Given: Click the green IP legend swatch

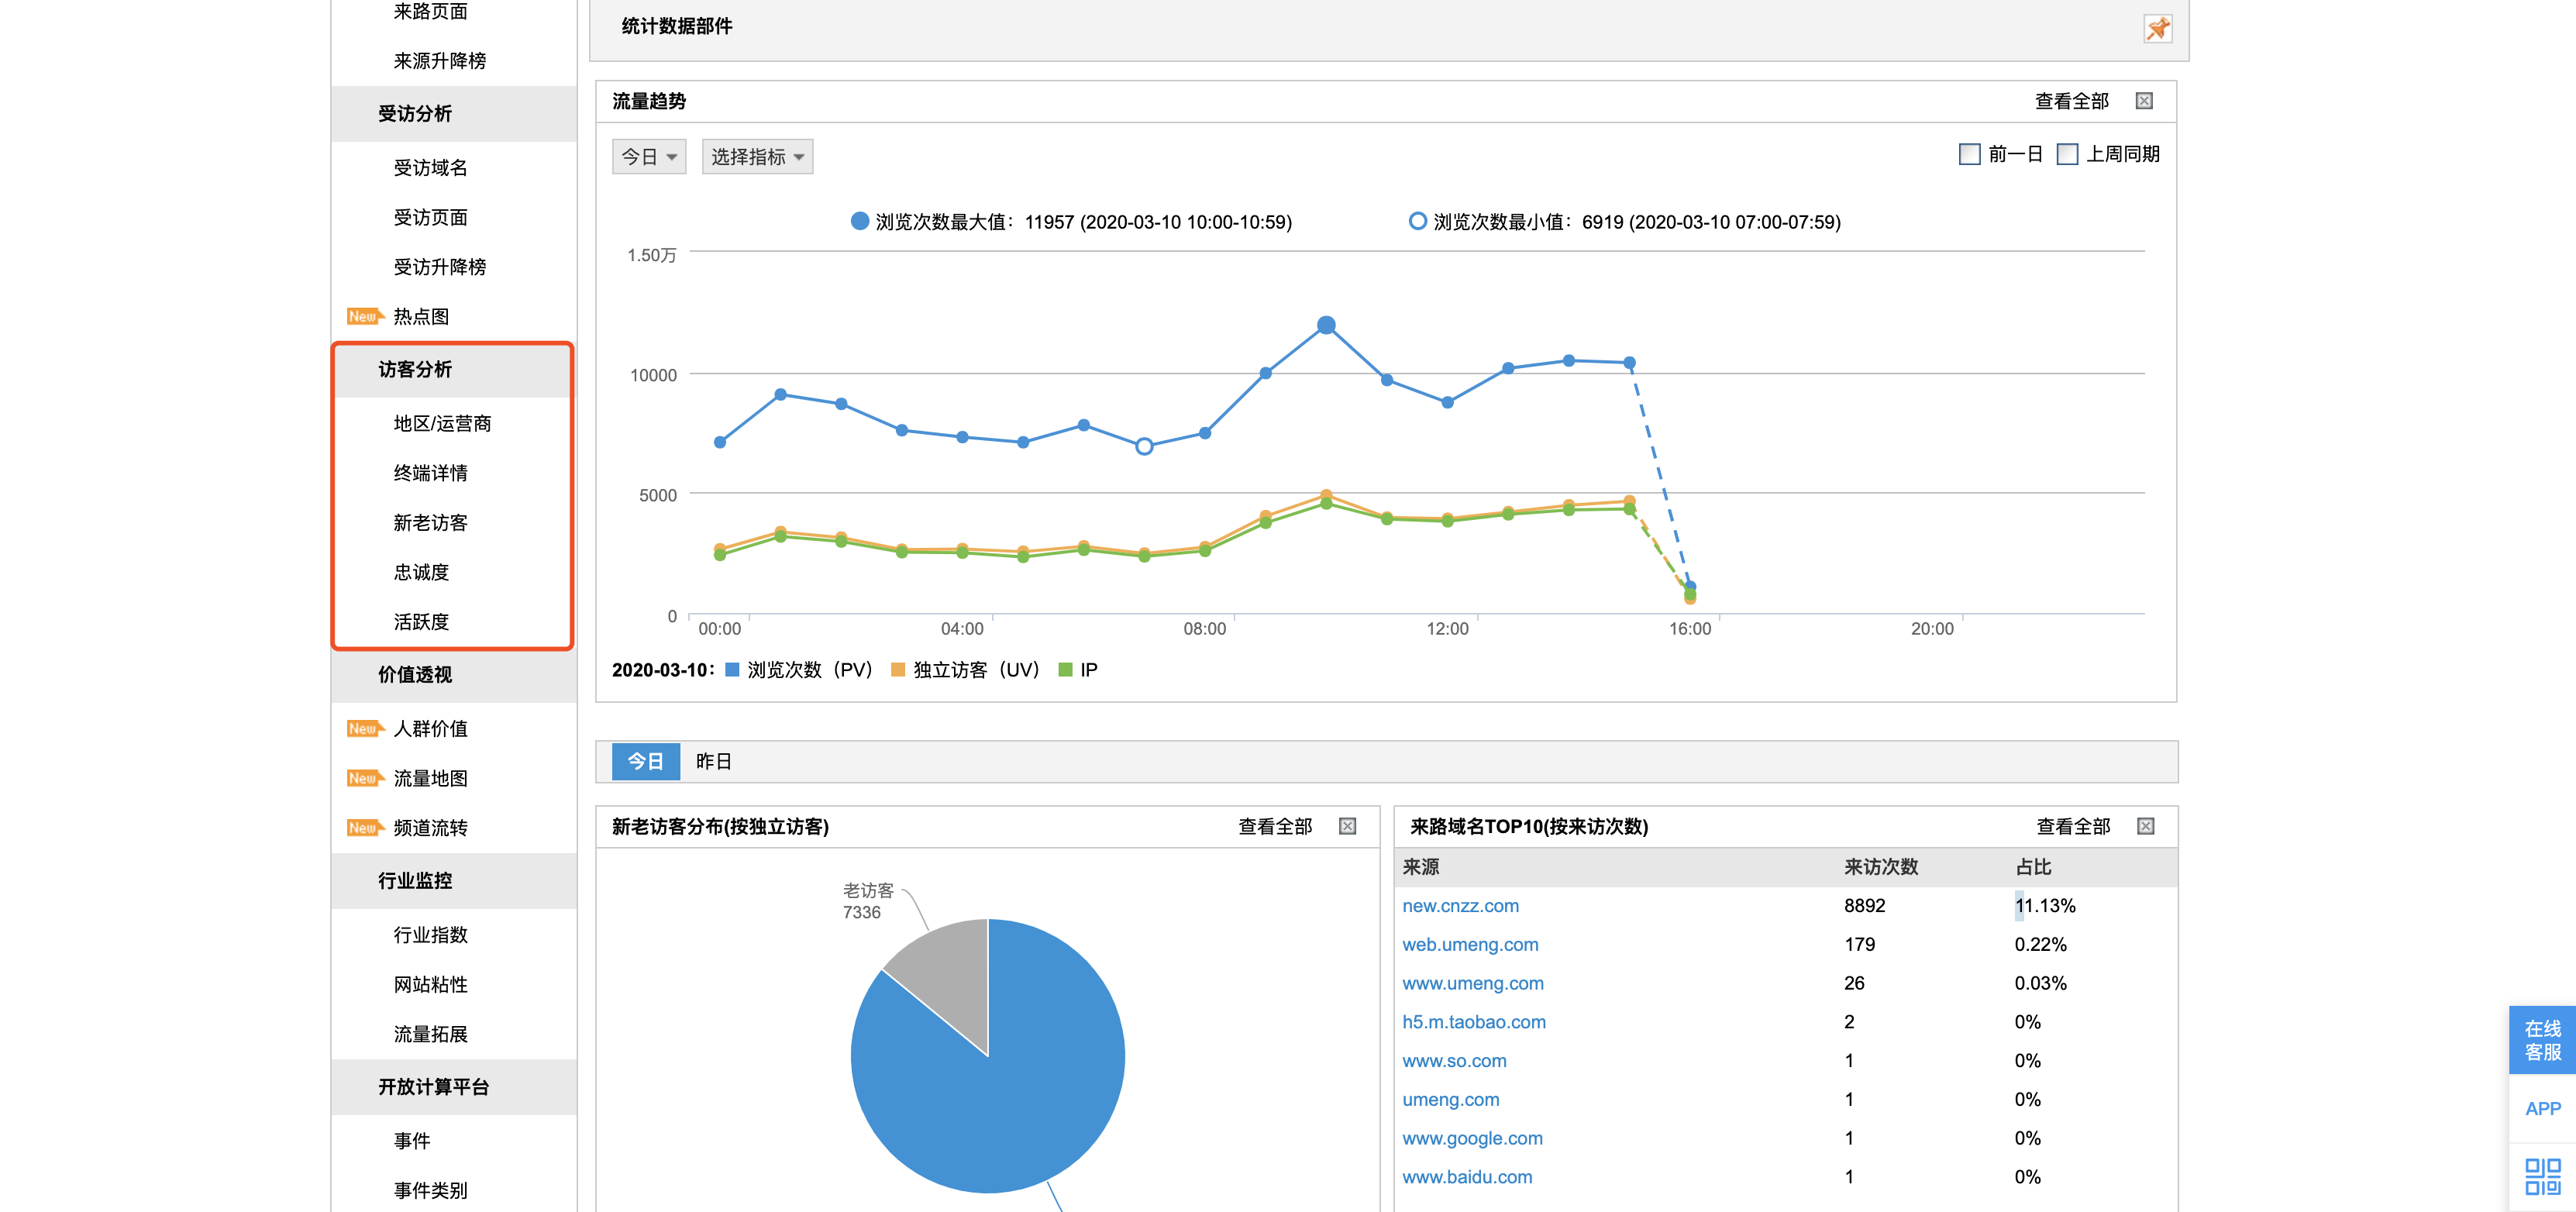Looking at the screenshot, I should [1065, 670].
